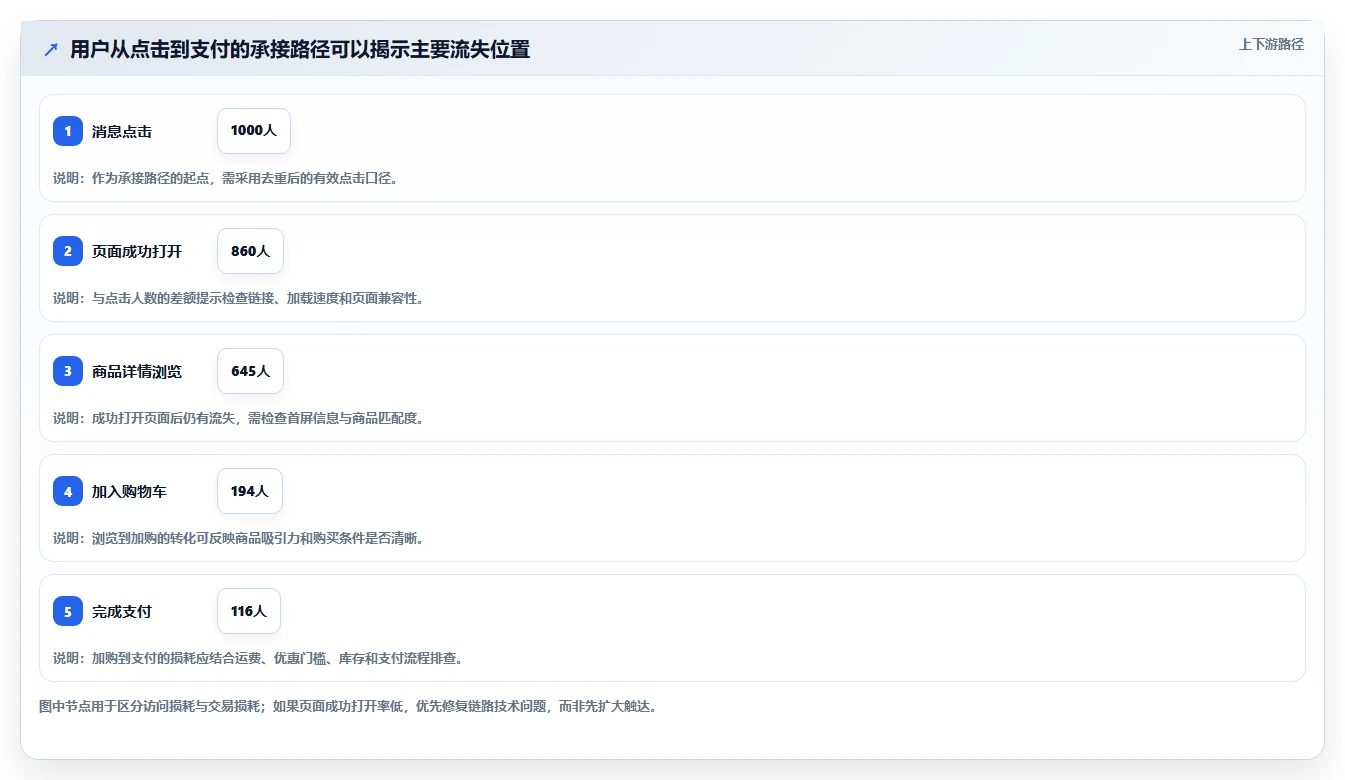Click the step 3 number badge
Viewport: 1345px width, 780px height.
click(68, 371)
